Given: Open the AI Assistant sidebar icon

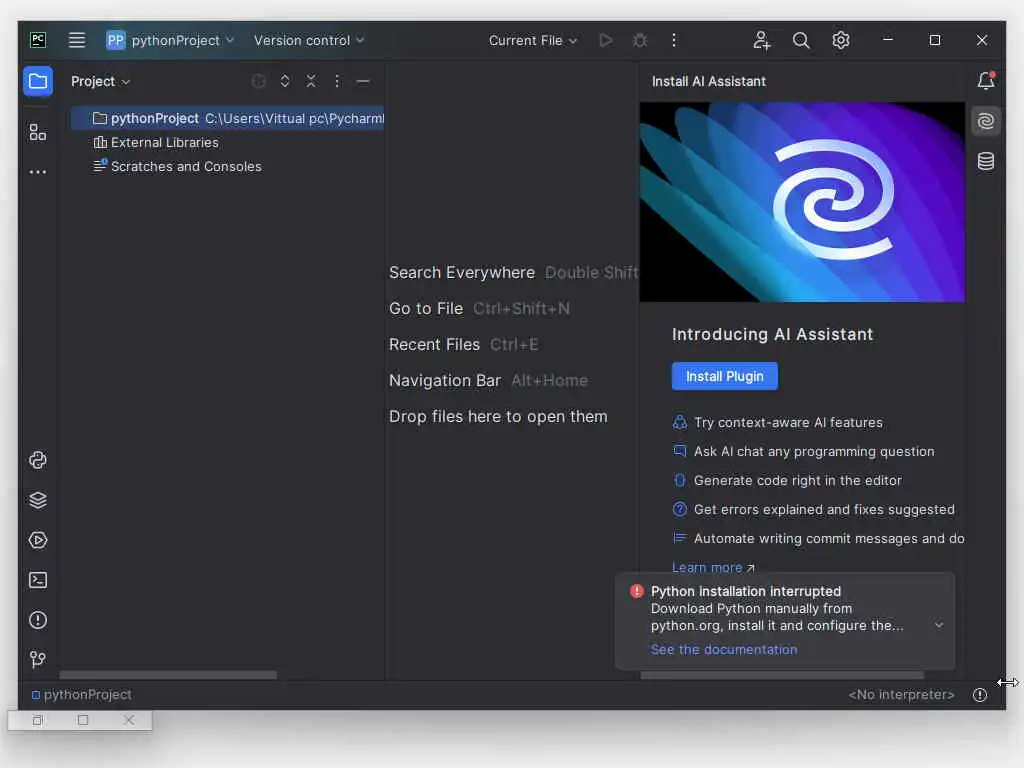Looking at the screenshot, I should coord(986,121).
